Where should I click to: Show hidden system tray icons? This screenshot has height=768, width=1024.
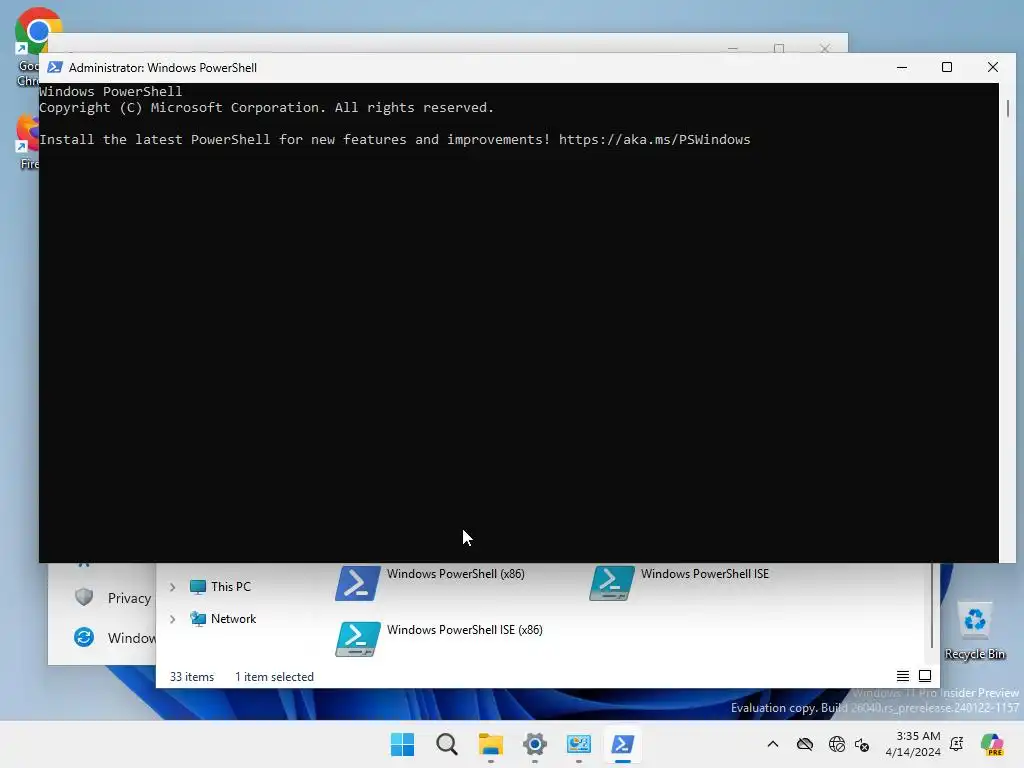(x=773, y=744)
